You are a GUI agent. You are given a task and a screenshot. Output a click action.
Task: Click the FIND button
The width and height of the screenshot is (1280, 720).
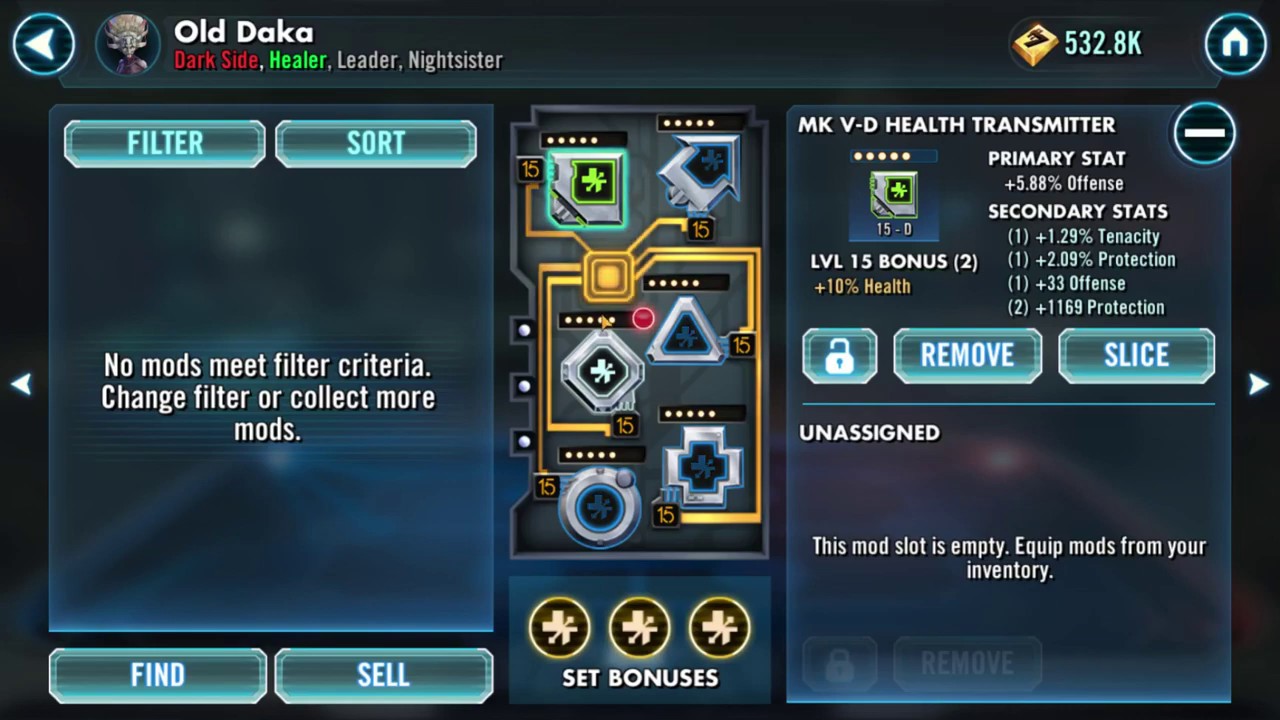click(x=158, y=675)
